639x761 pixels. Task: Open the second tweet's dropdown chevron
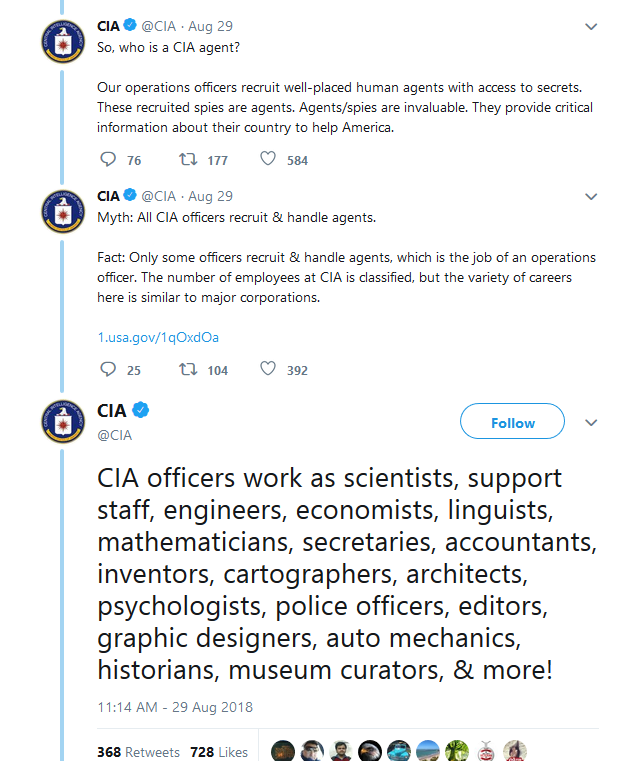click(591, 196)
